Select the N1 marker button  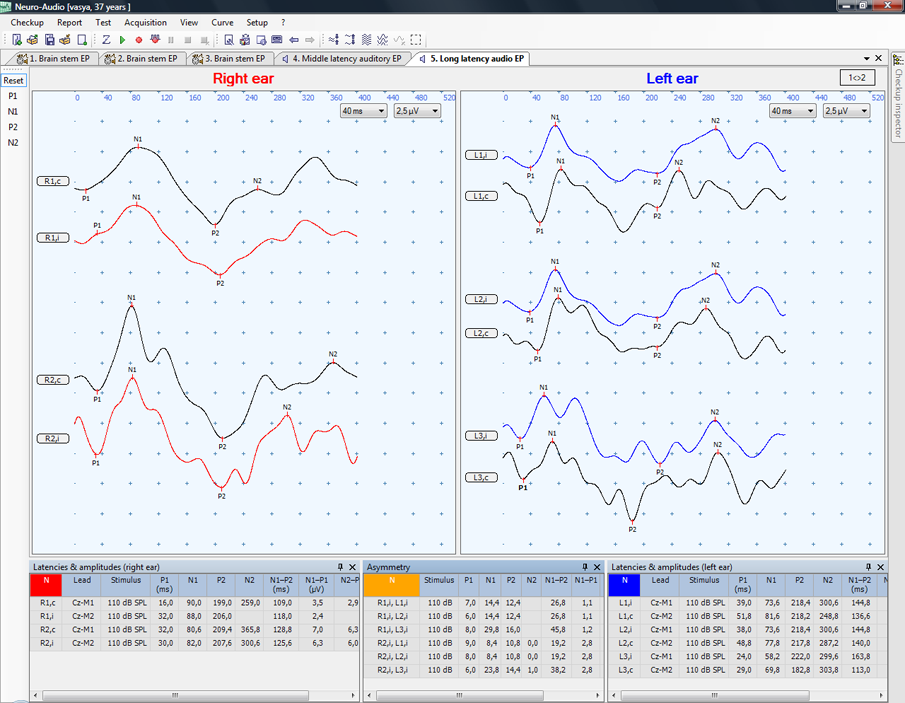click(13, 111)
